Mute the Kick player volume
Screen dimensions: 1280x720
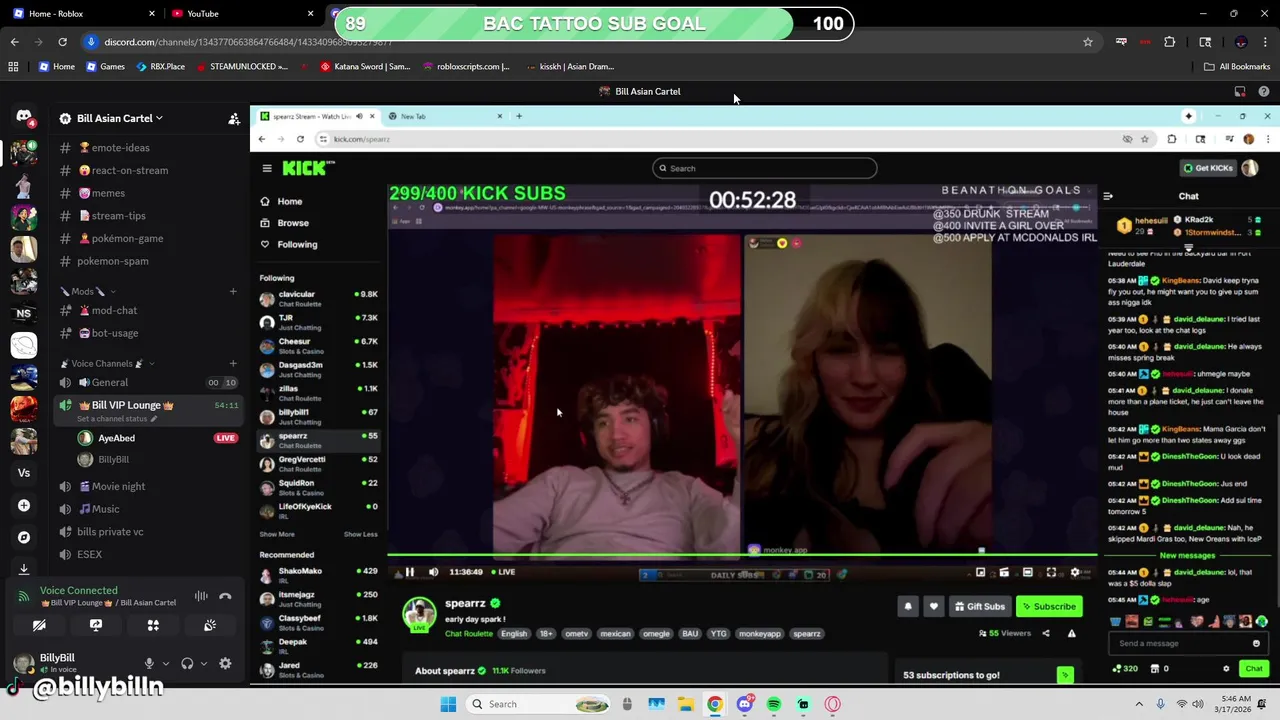tap(434, 572)
